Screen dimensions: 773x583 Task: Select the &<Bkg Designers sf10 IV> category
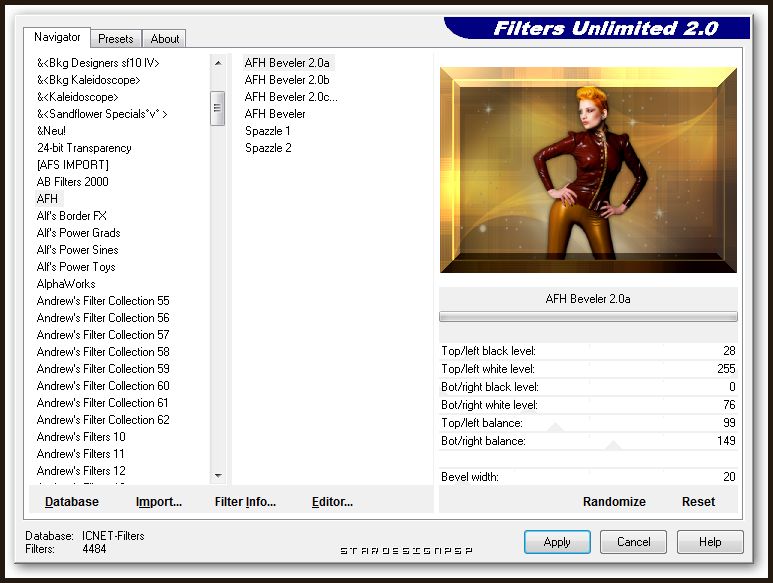(x=98, y=63)
